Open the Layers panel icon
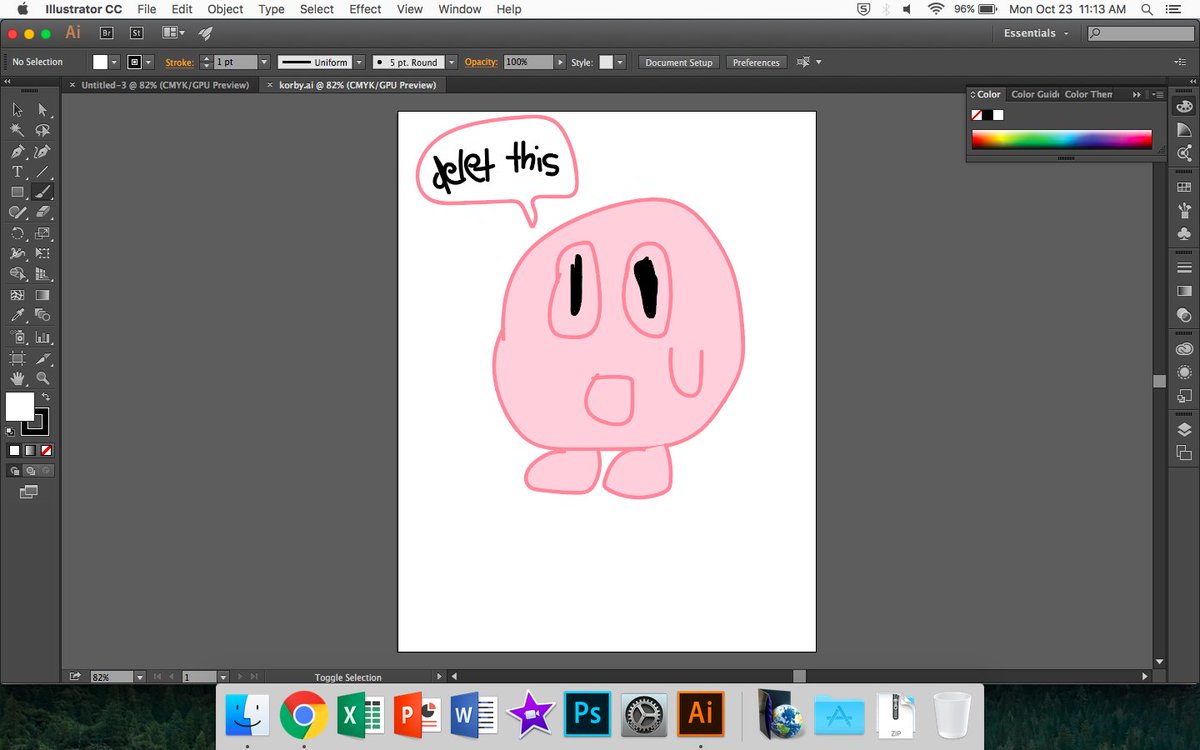1200x750 pixels. [x=1184, y=429]
